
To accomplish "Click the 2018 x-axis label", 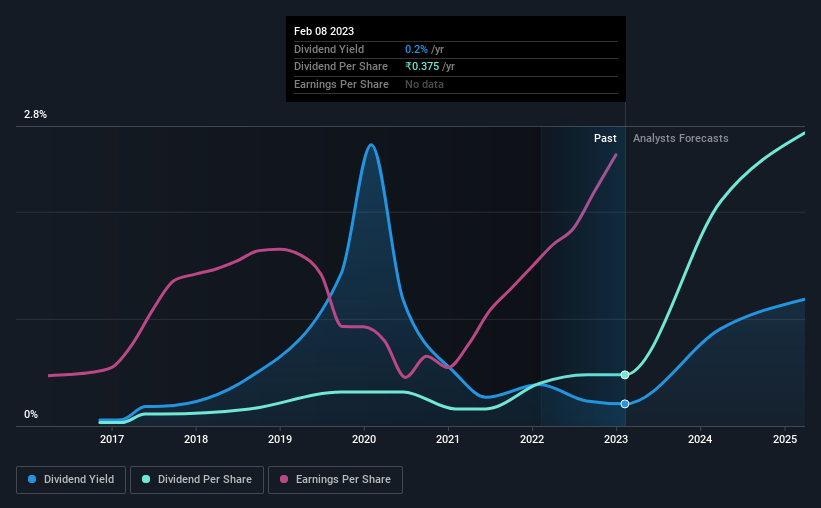I will (196, 439).
